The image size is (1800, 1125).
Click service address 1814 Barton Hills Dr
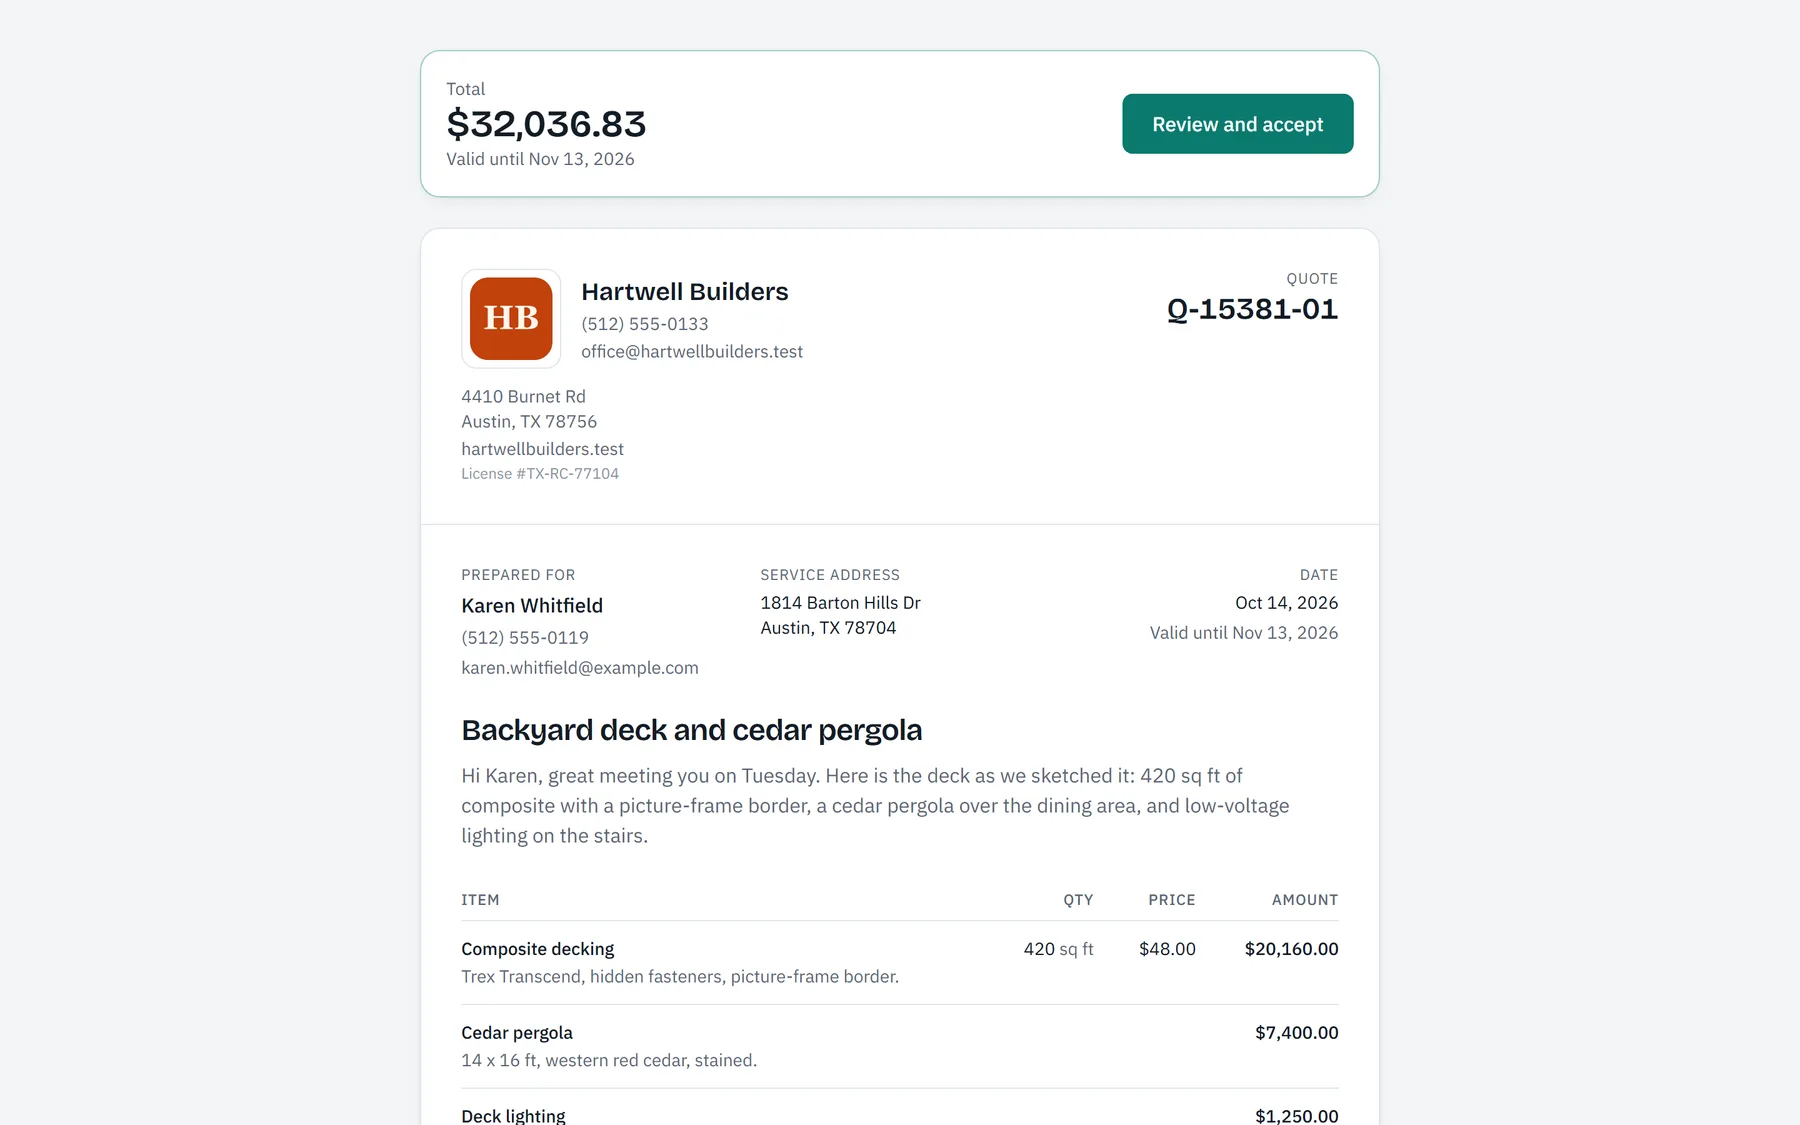coord(841,603)
